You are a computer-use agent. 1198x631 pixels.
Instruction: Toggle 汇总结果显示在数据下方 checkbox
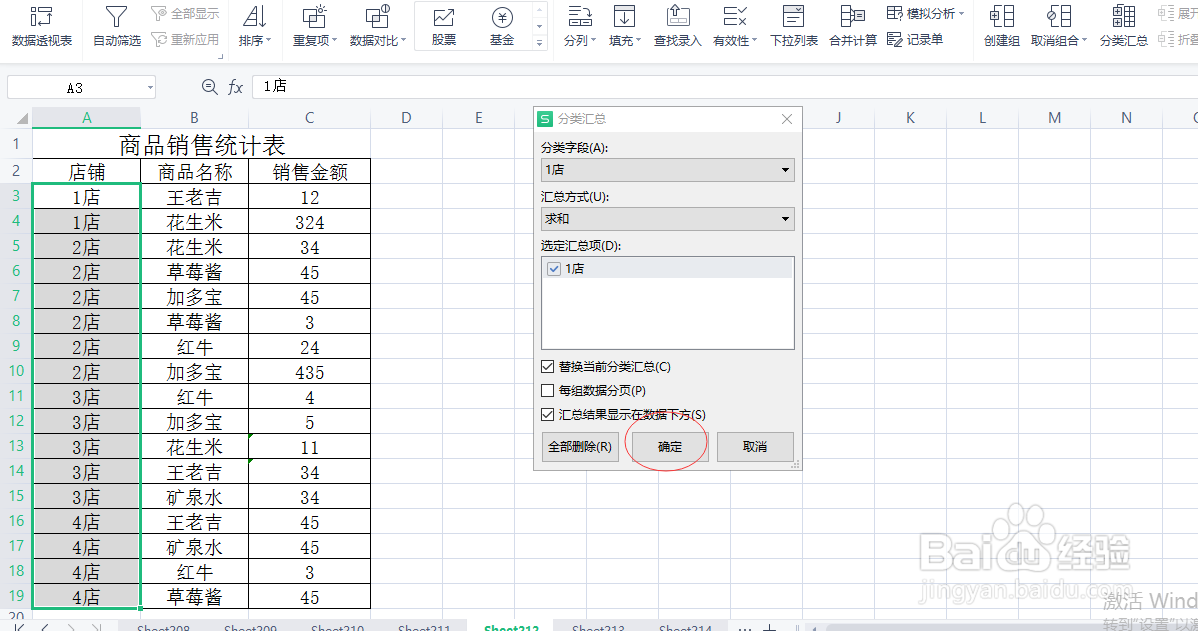(547, 415)
